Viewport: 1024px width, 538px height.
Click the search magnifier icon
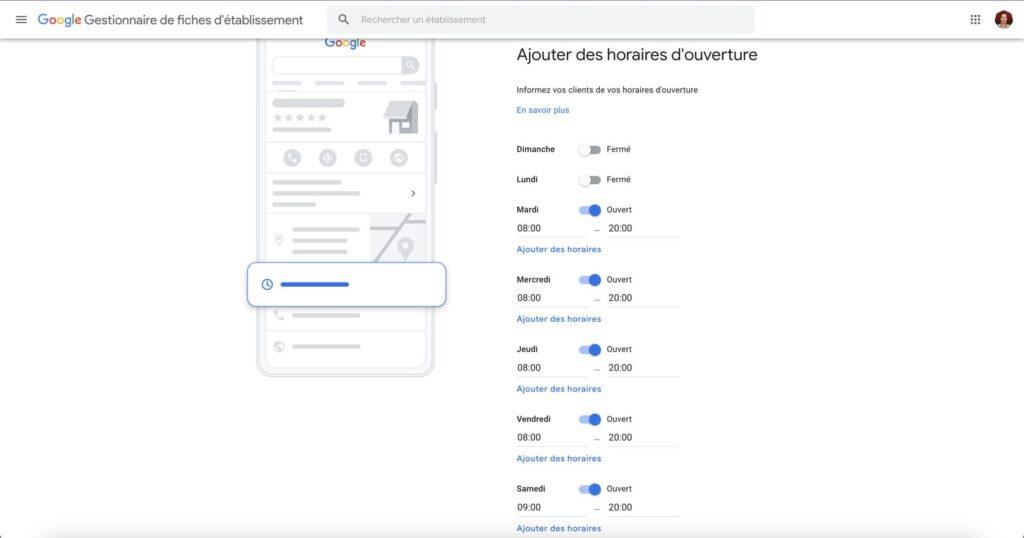(344, 20)
